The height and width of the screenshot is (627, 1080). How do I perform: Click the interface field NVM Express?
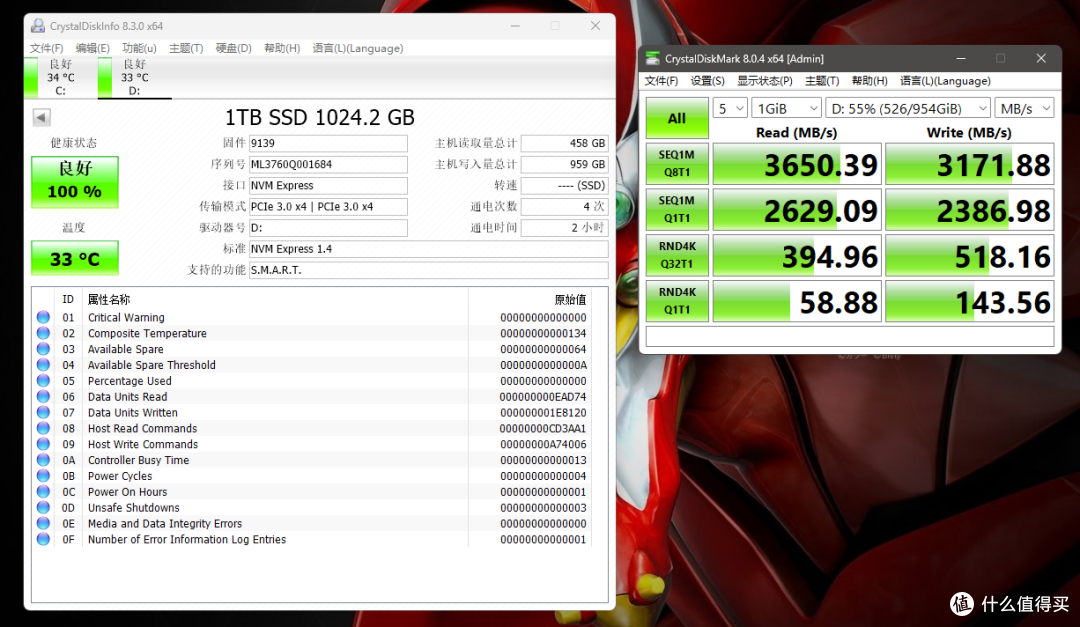328,185
